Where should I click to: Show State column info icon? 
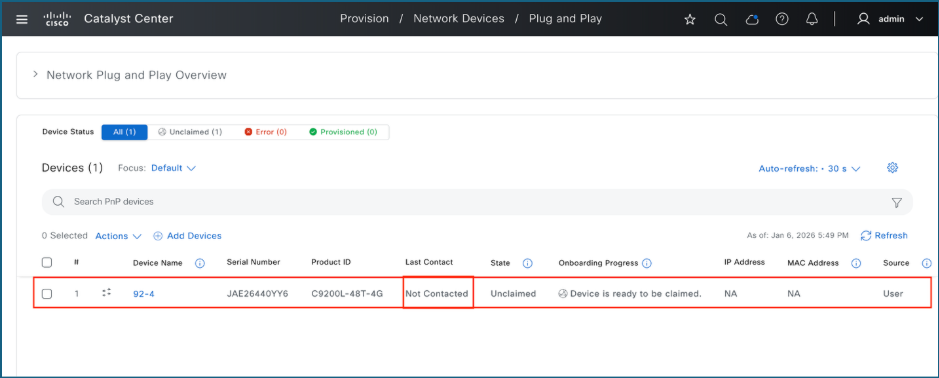click(528, 263)
